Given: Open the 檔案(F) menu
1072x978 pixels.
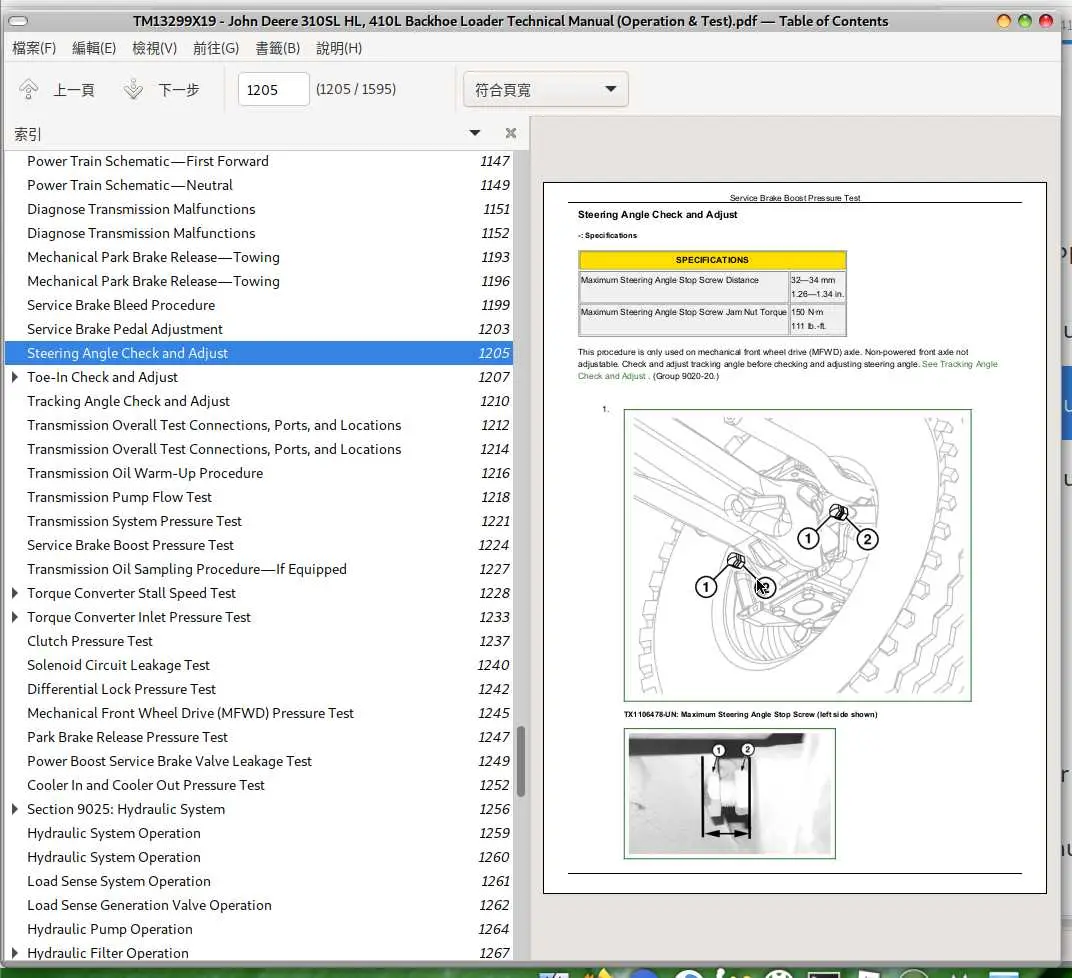Looking at the screenshot, I should click(34, 48).
